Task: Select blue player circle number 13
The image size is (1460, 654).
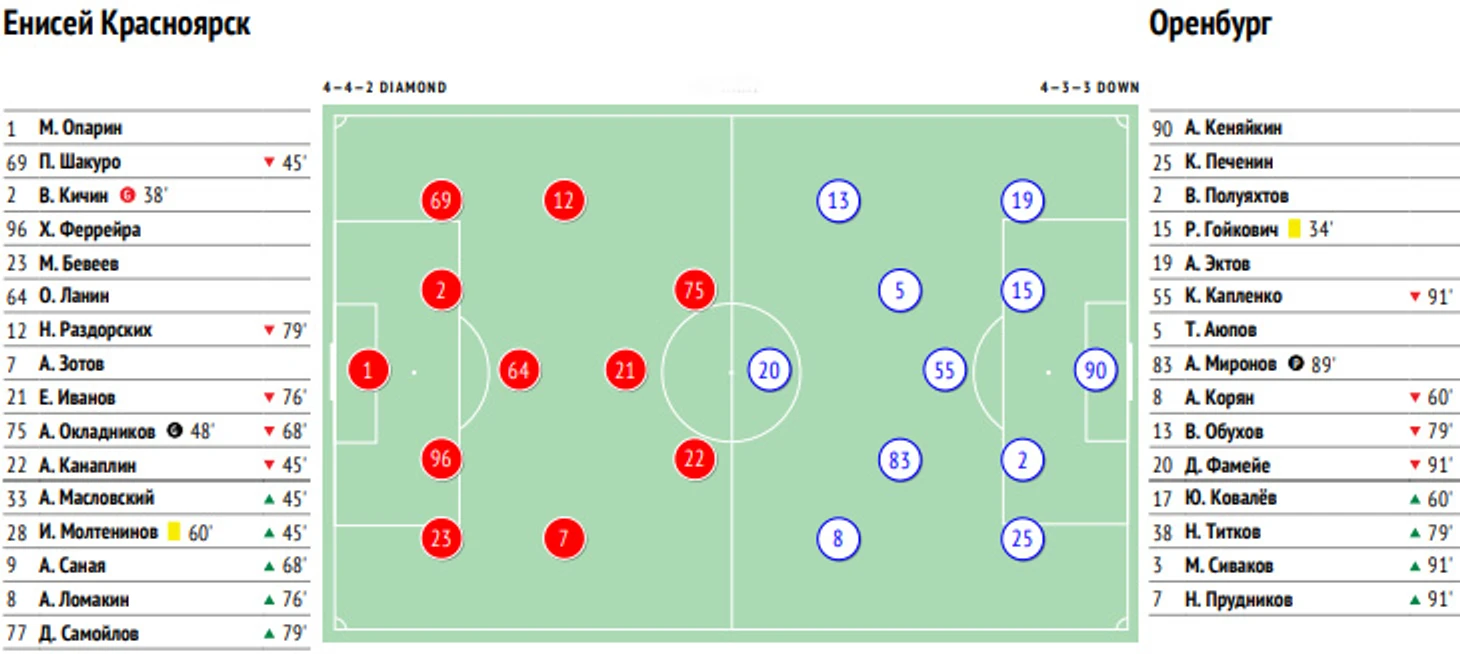Action: [x=838, y=201]
